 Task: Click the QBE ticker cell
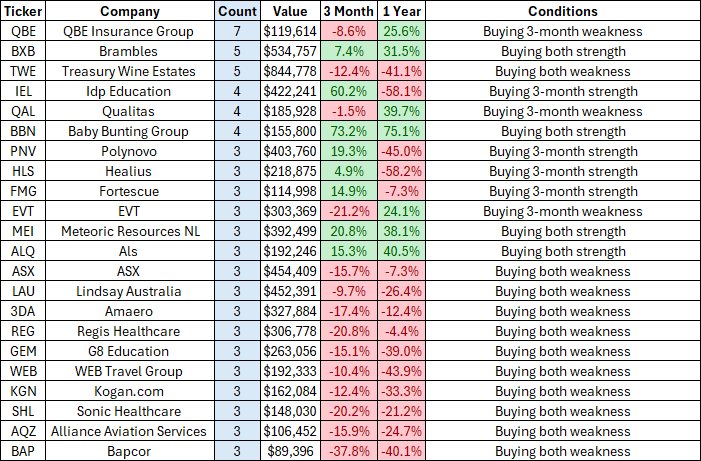[x=21, y=31]
